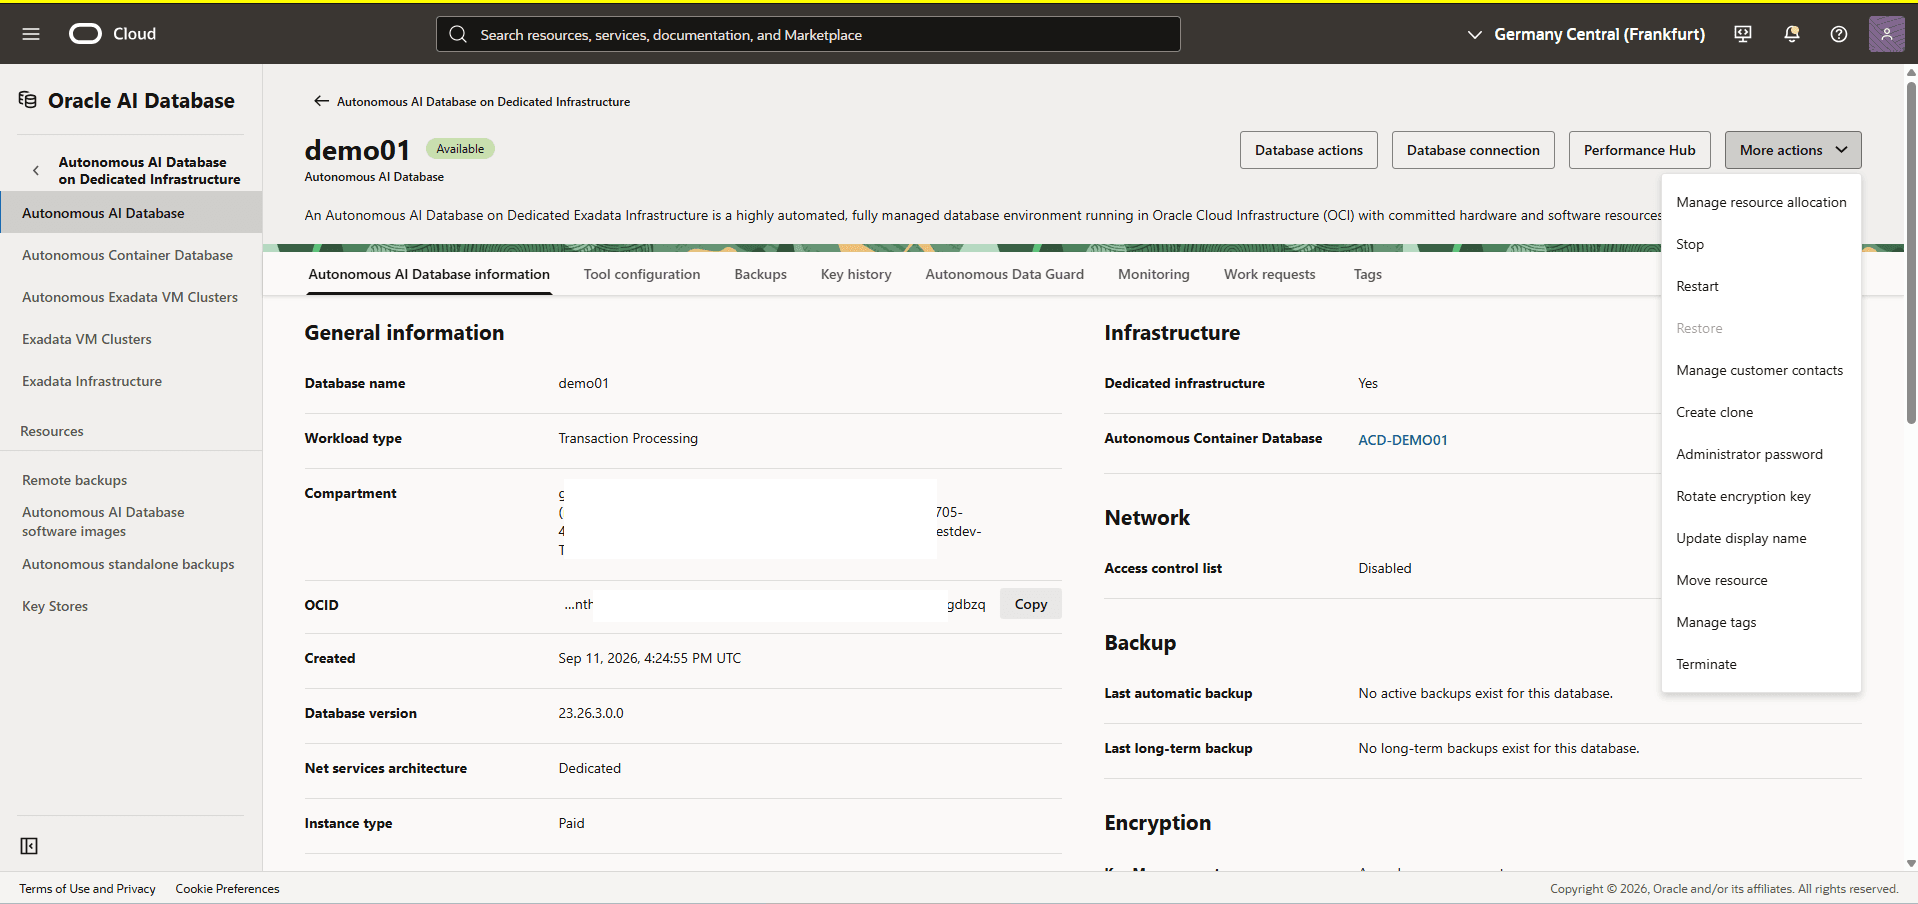Viewport: 1918px width, 904px height.
Task: Select Manage resource allocation from menu
Action: pyautogui.click(x=1761, y=202)
